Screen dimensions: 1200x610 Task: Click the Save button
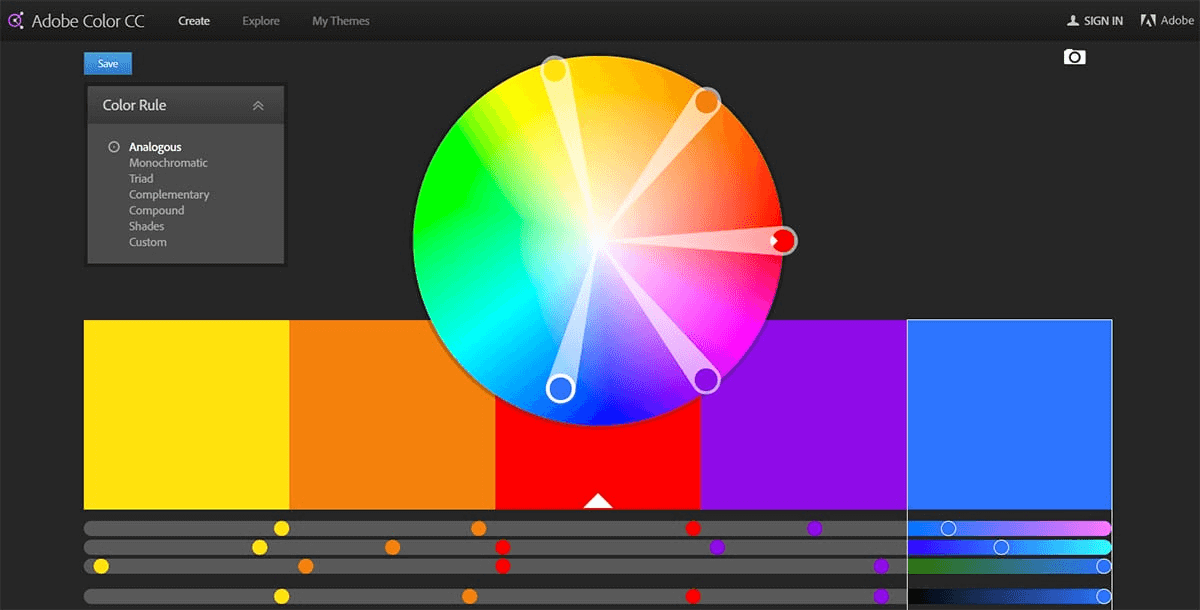point(107,63)
